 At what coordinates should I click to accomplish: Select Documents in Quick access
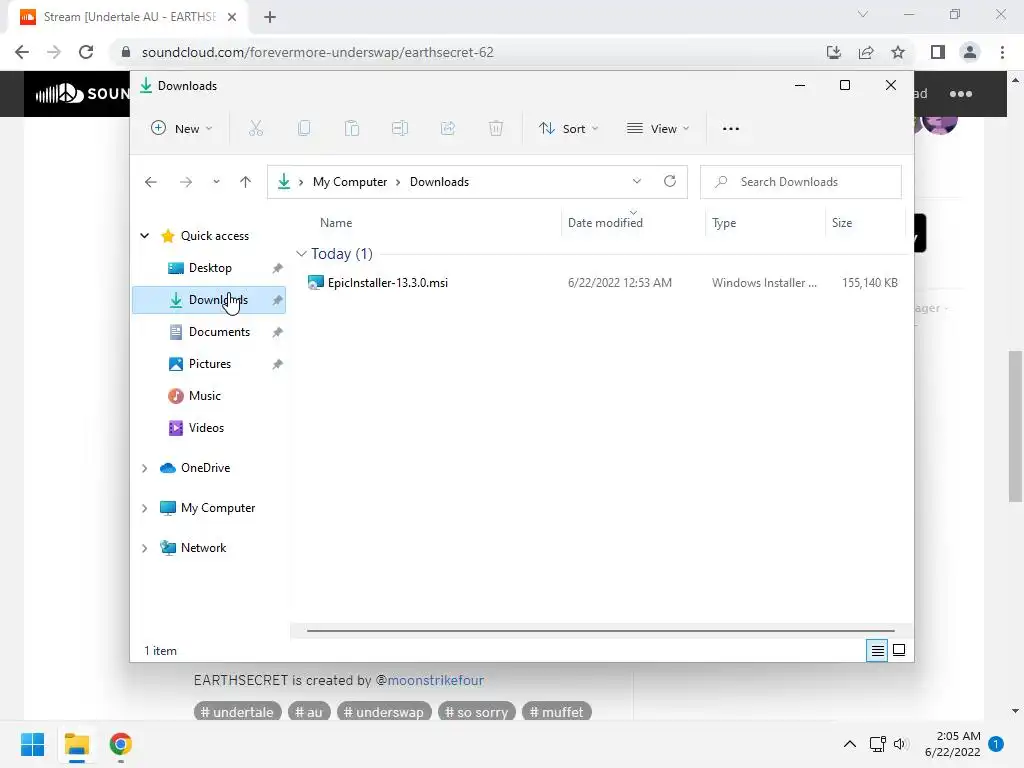(x=209, y=332)
